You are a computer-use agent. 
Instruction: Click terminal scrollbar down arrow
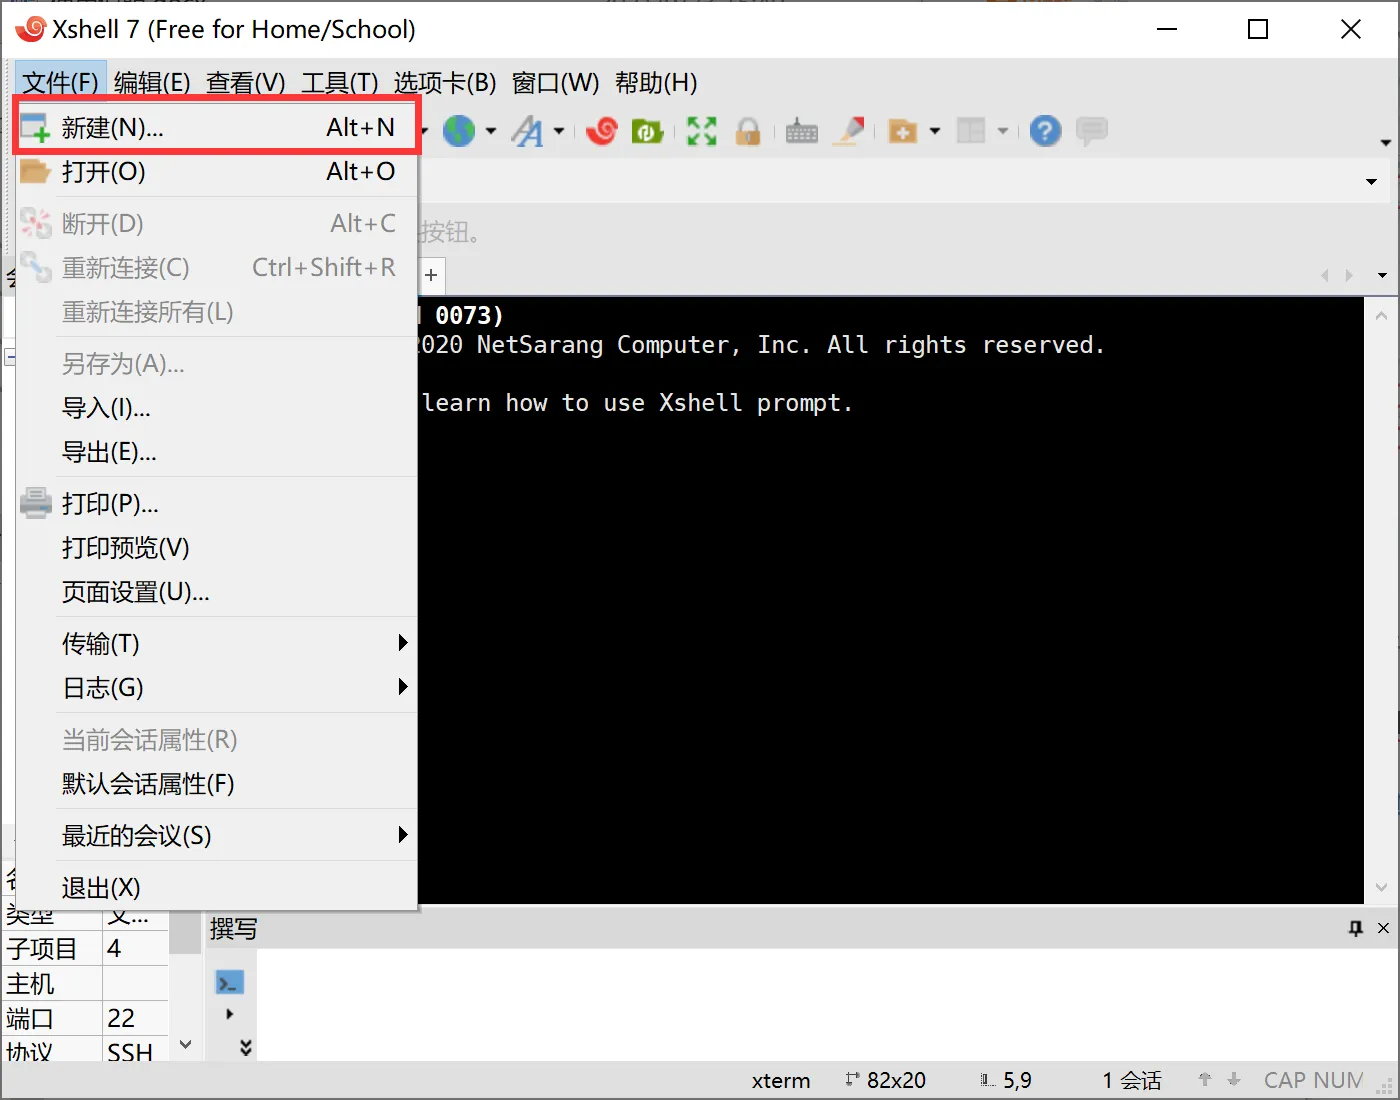1381,887
